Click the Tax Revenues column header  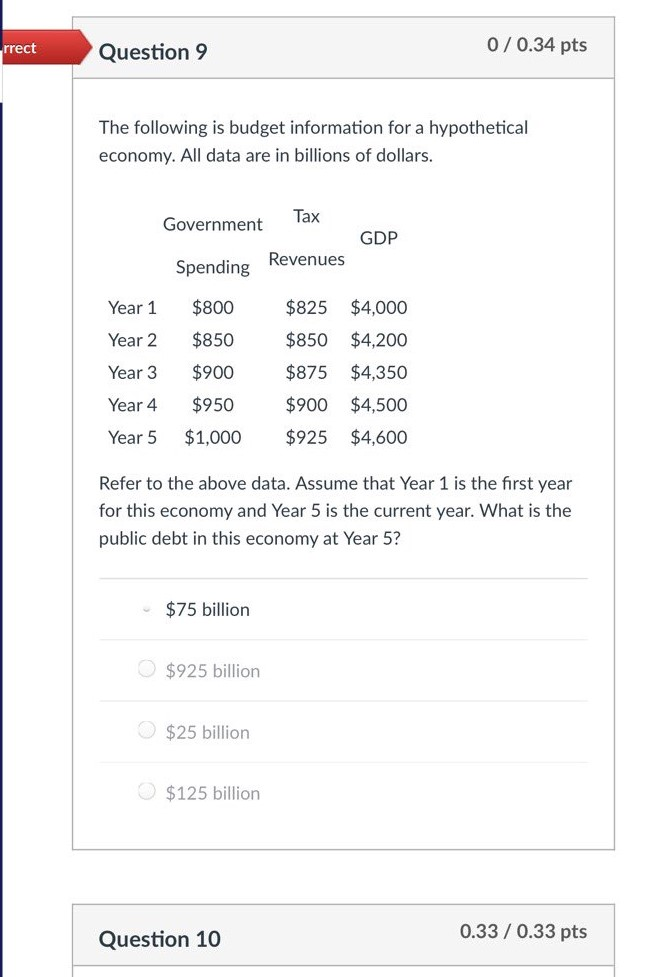click(306, 237)
